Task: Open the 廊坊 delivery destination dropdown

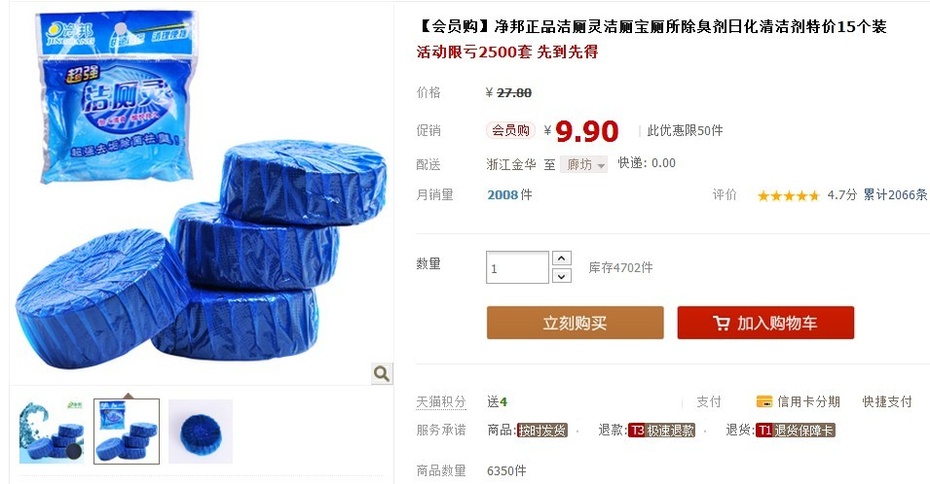Action: point(585,164)
